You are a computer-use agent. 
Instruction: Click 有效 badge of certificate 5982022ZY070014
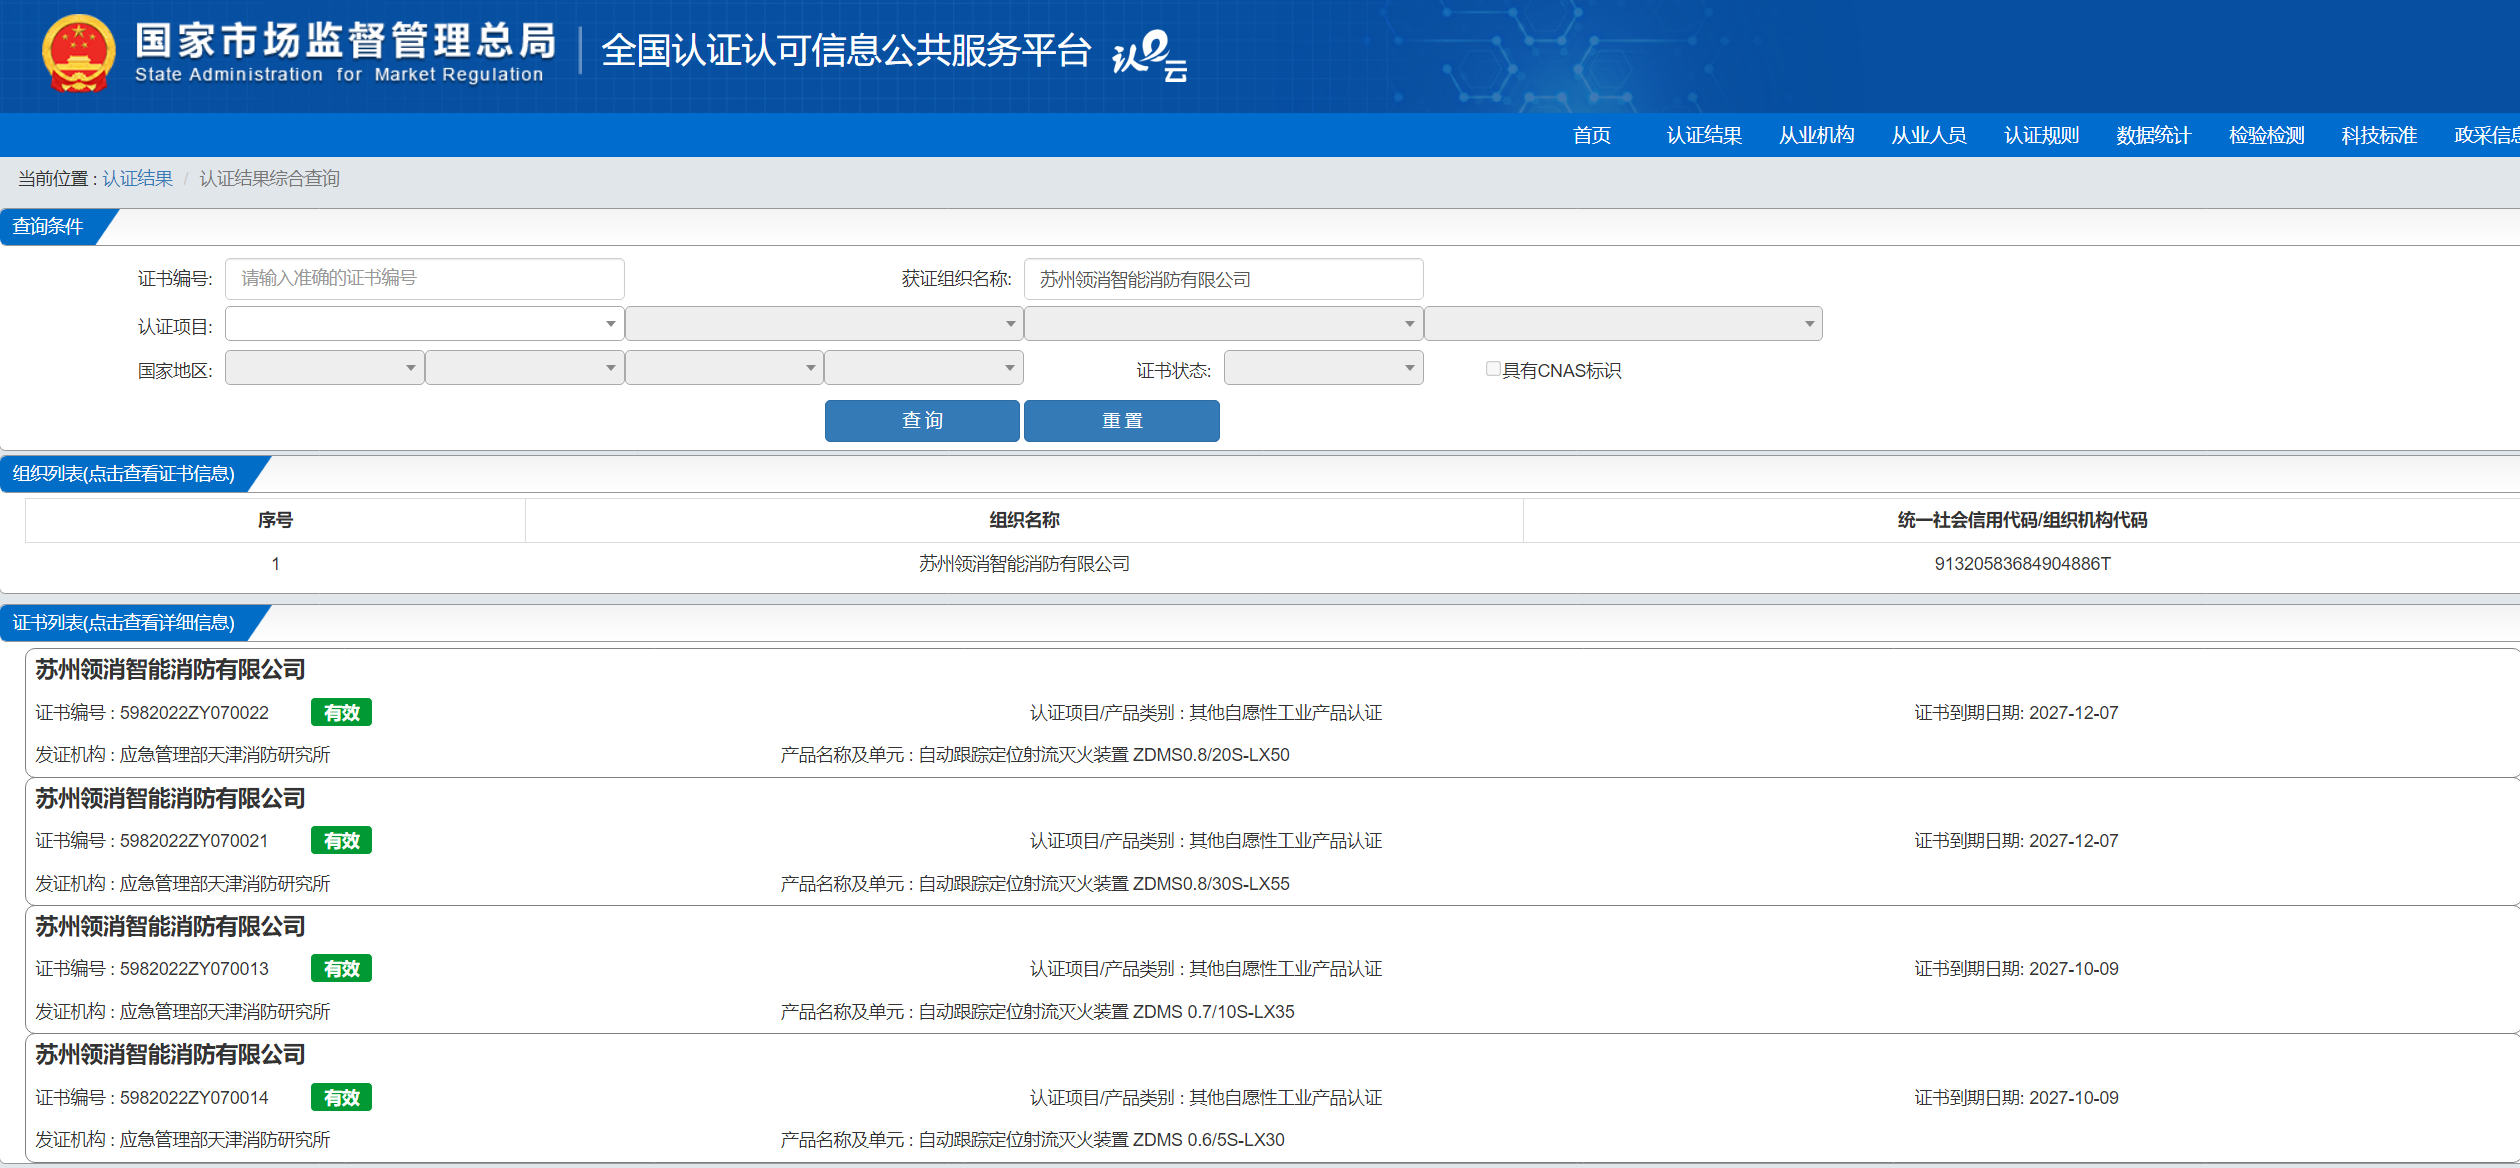341,1097
